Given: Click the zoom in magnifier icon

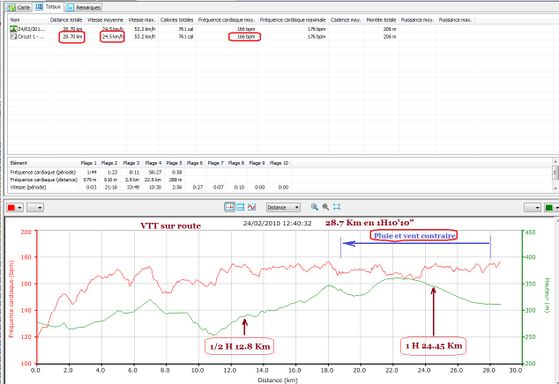Looking at the screenshot, I should (x=314, y=207).
